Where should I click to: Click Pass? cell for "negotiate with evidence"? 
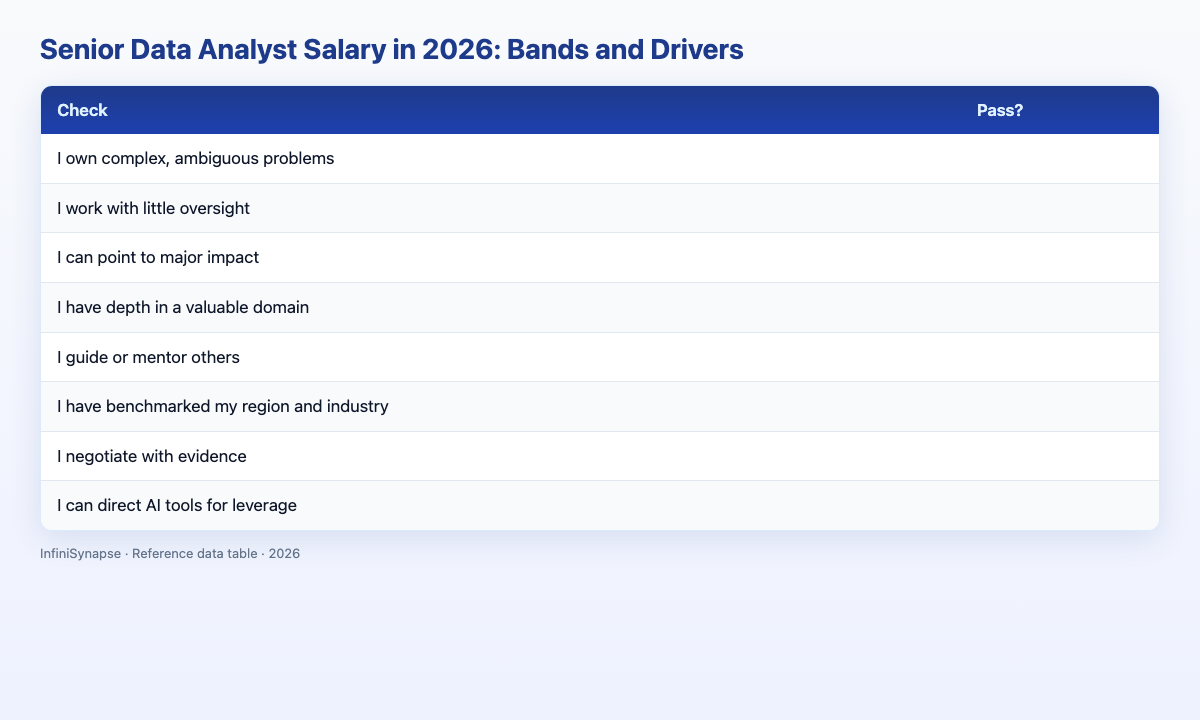pyautogui.click(x=1059, y=456)
